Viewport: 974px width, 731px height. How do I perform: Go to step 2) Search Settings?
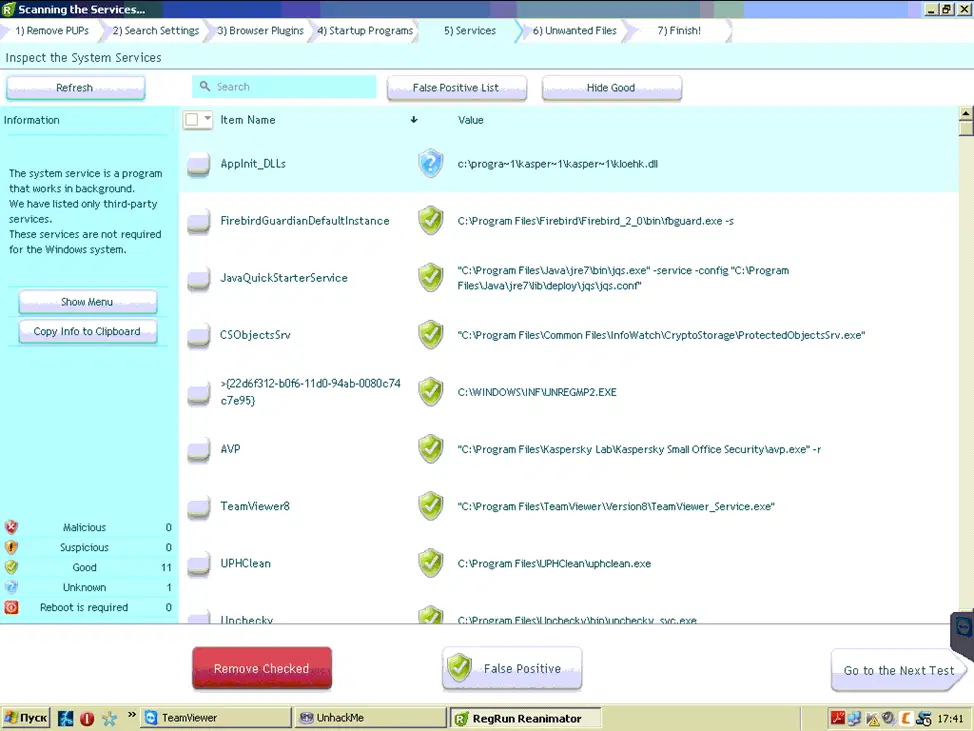[156, 30]
